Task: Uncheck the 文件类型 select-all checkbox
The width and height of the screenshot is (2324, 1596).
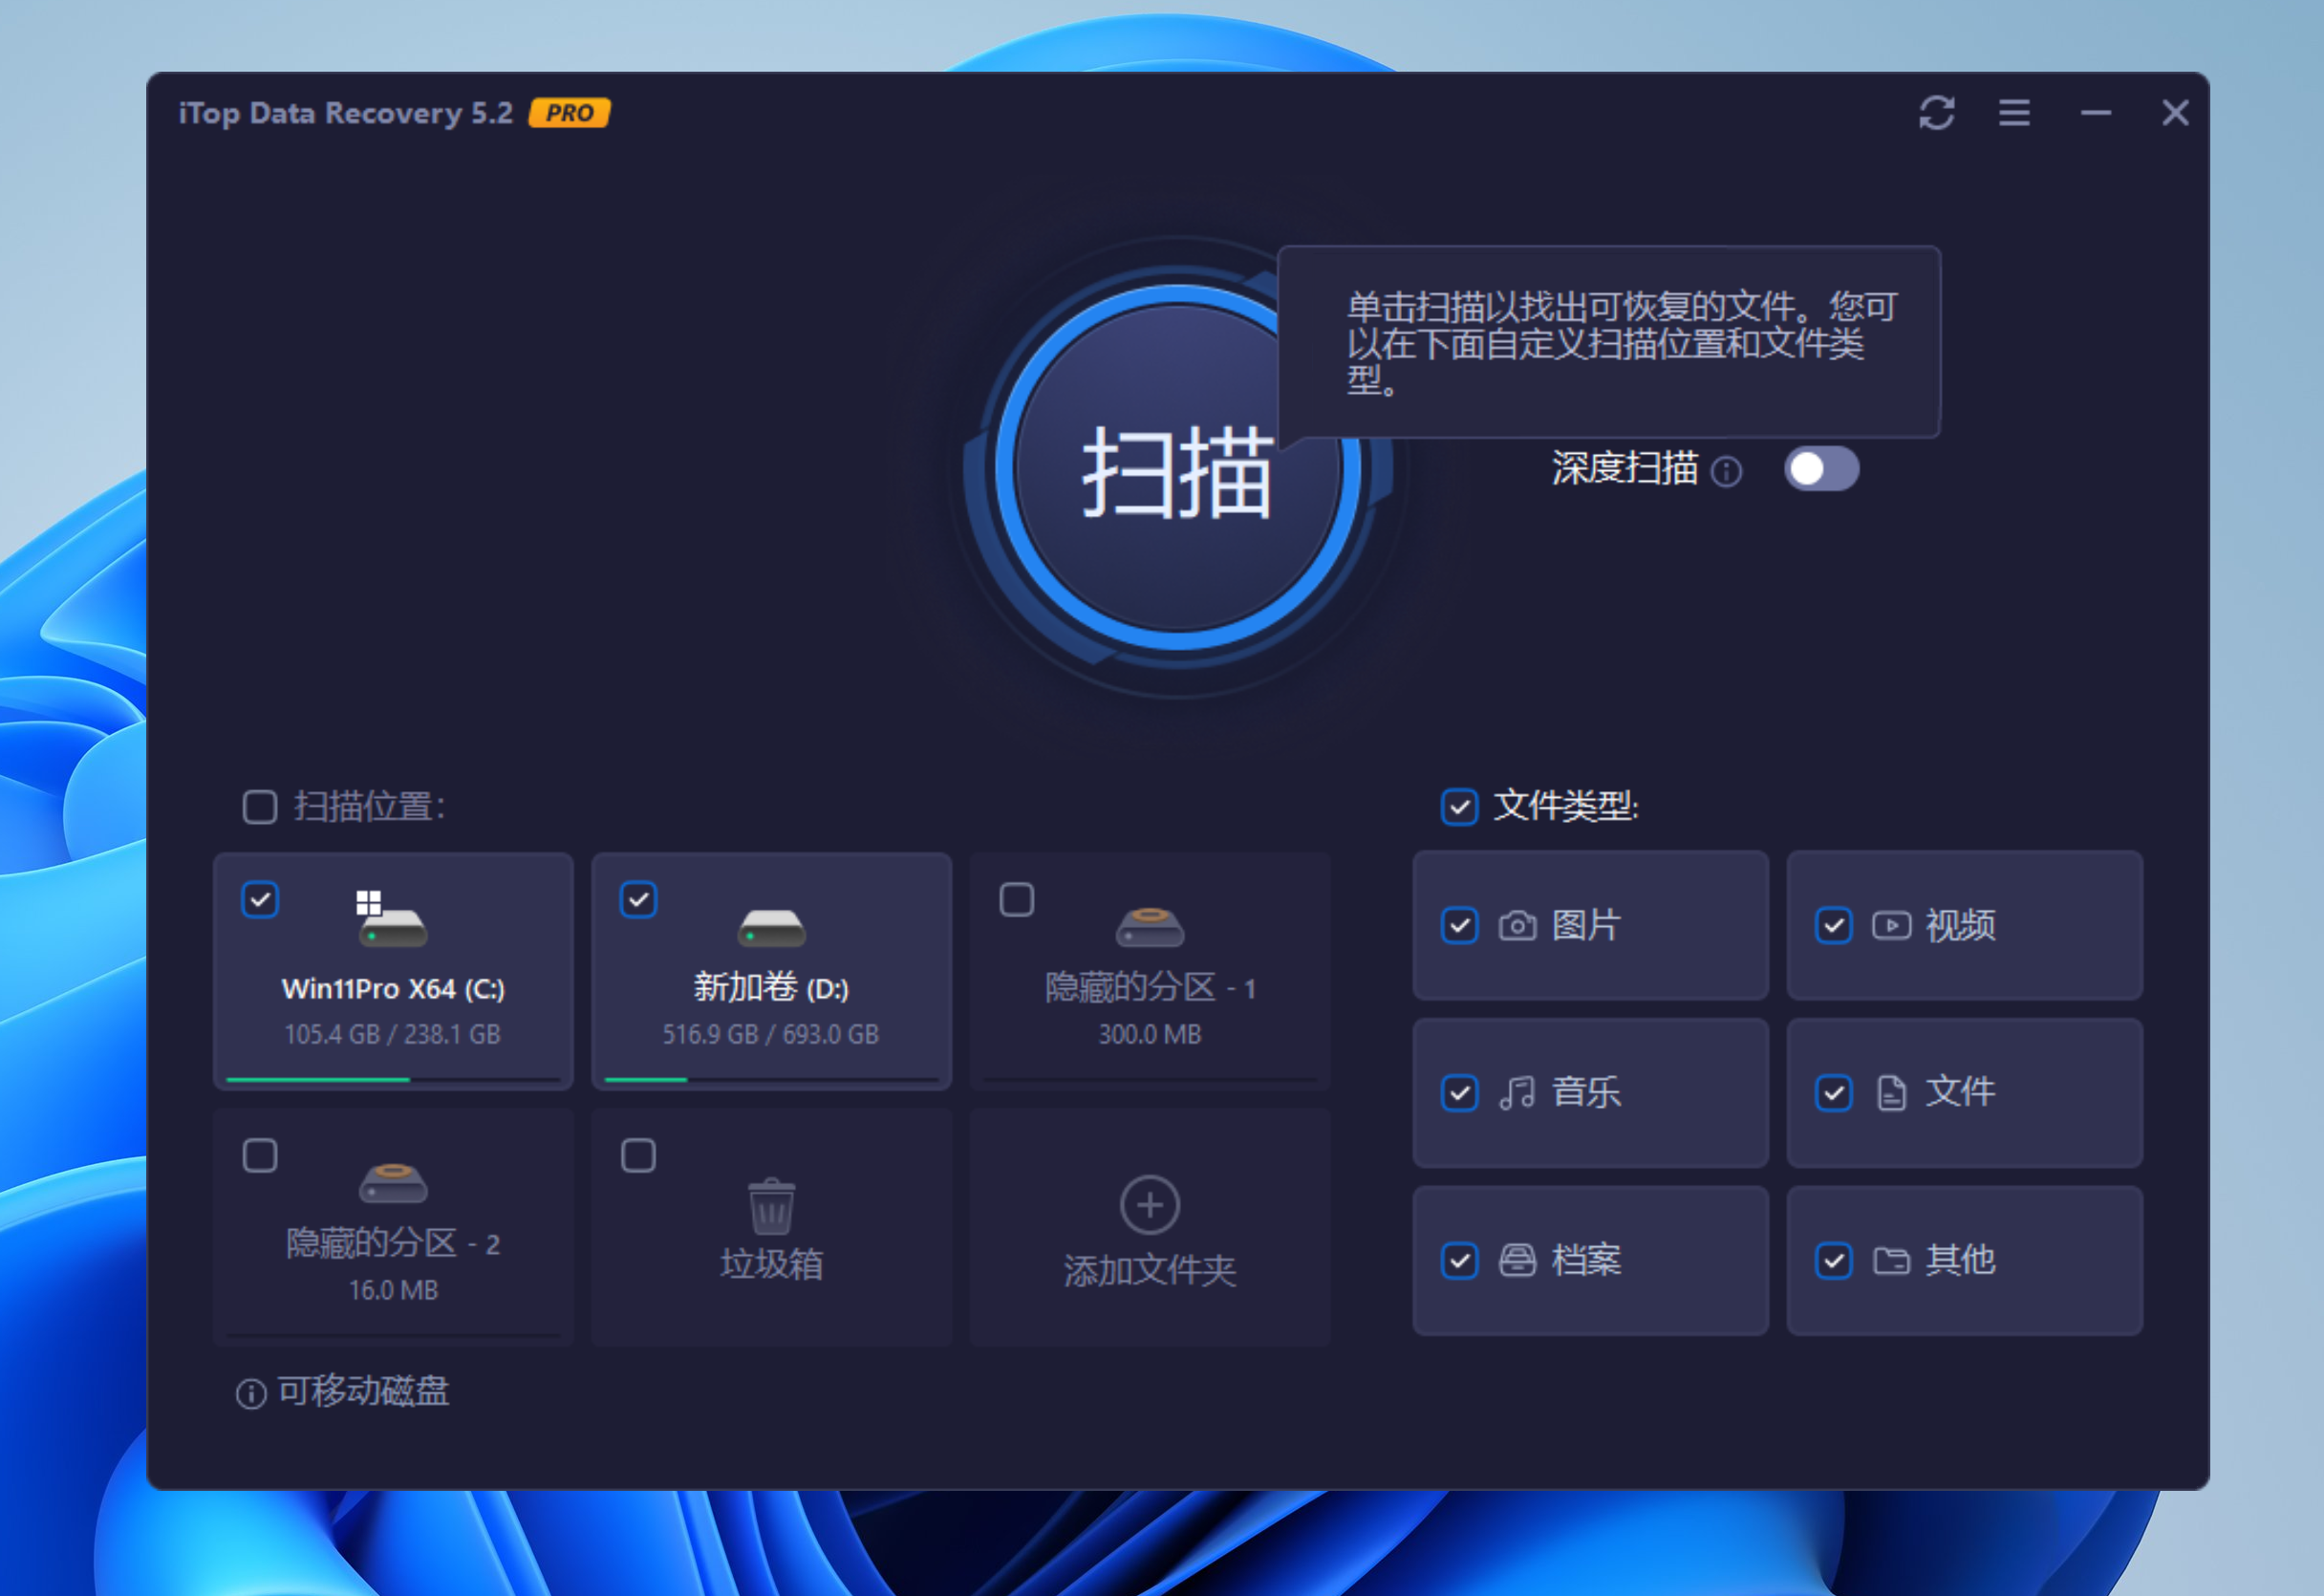Action: pos(1459,806)
